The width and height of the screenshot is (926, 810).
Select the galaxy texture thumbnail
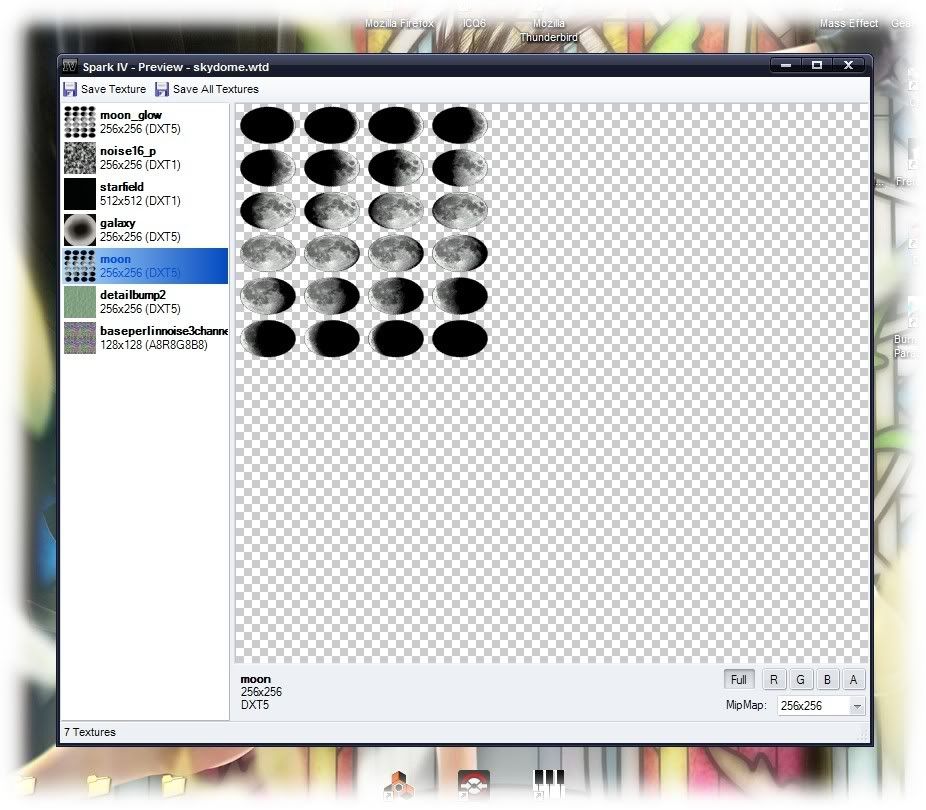click(x=80, y=230)
